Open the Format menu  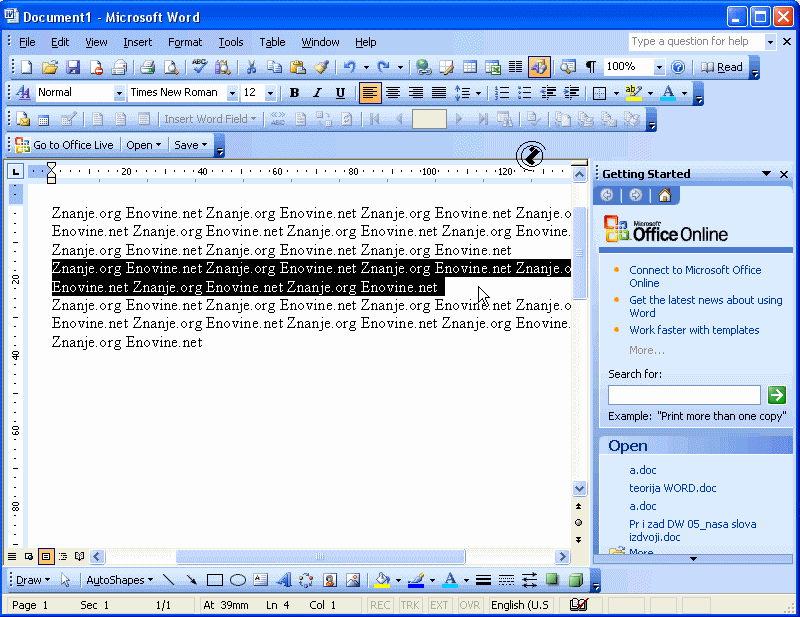185,42
